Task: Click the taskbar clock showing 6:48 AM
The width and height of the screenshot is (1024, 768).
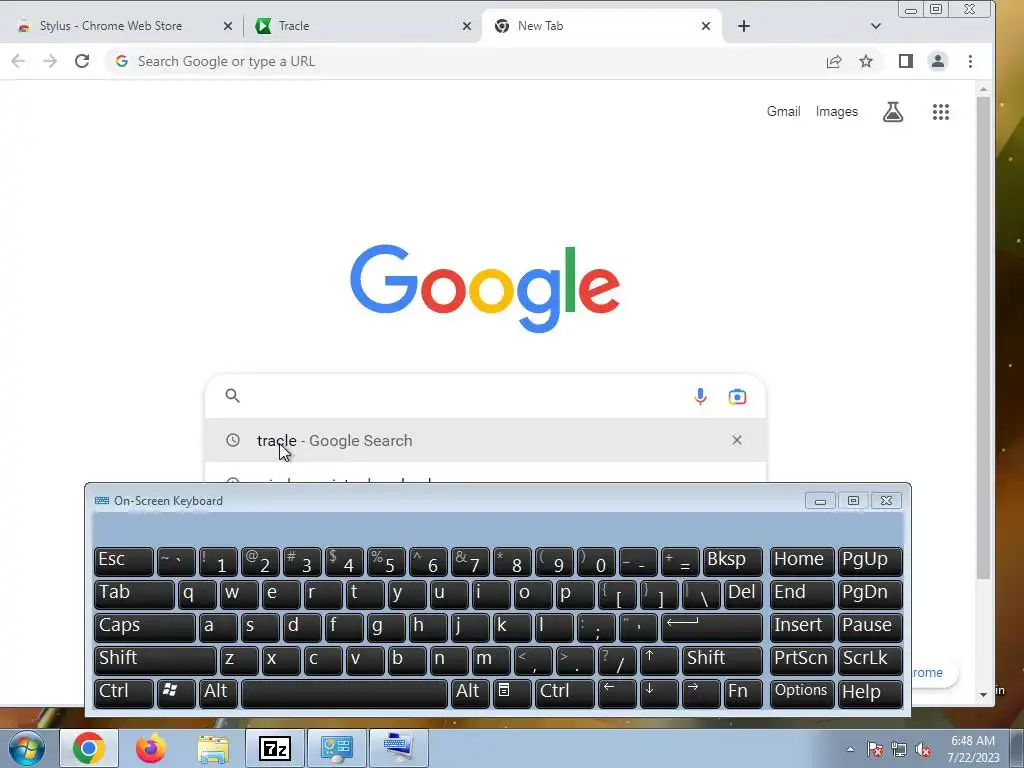Action: tap(973, 749)
